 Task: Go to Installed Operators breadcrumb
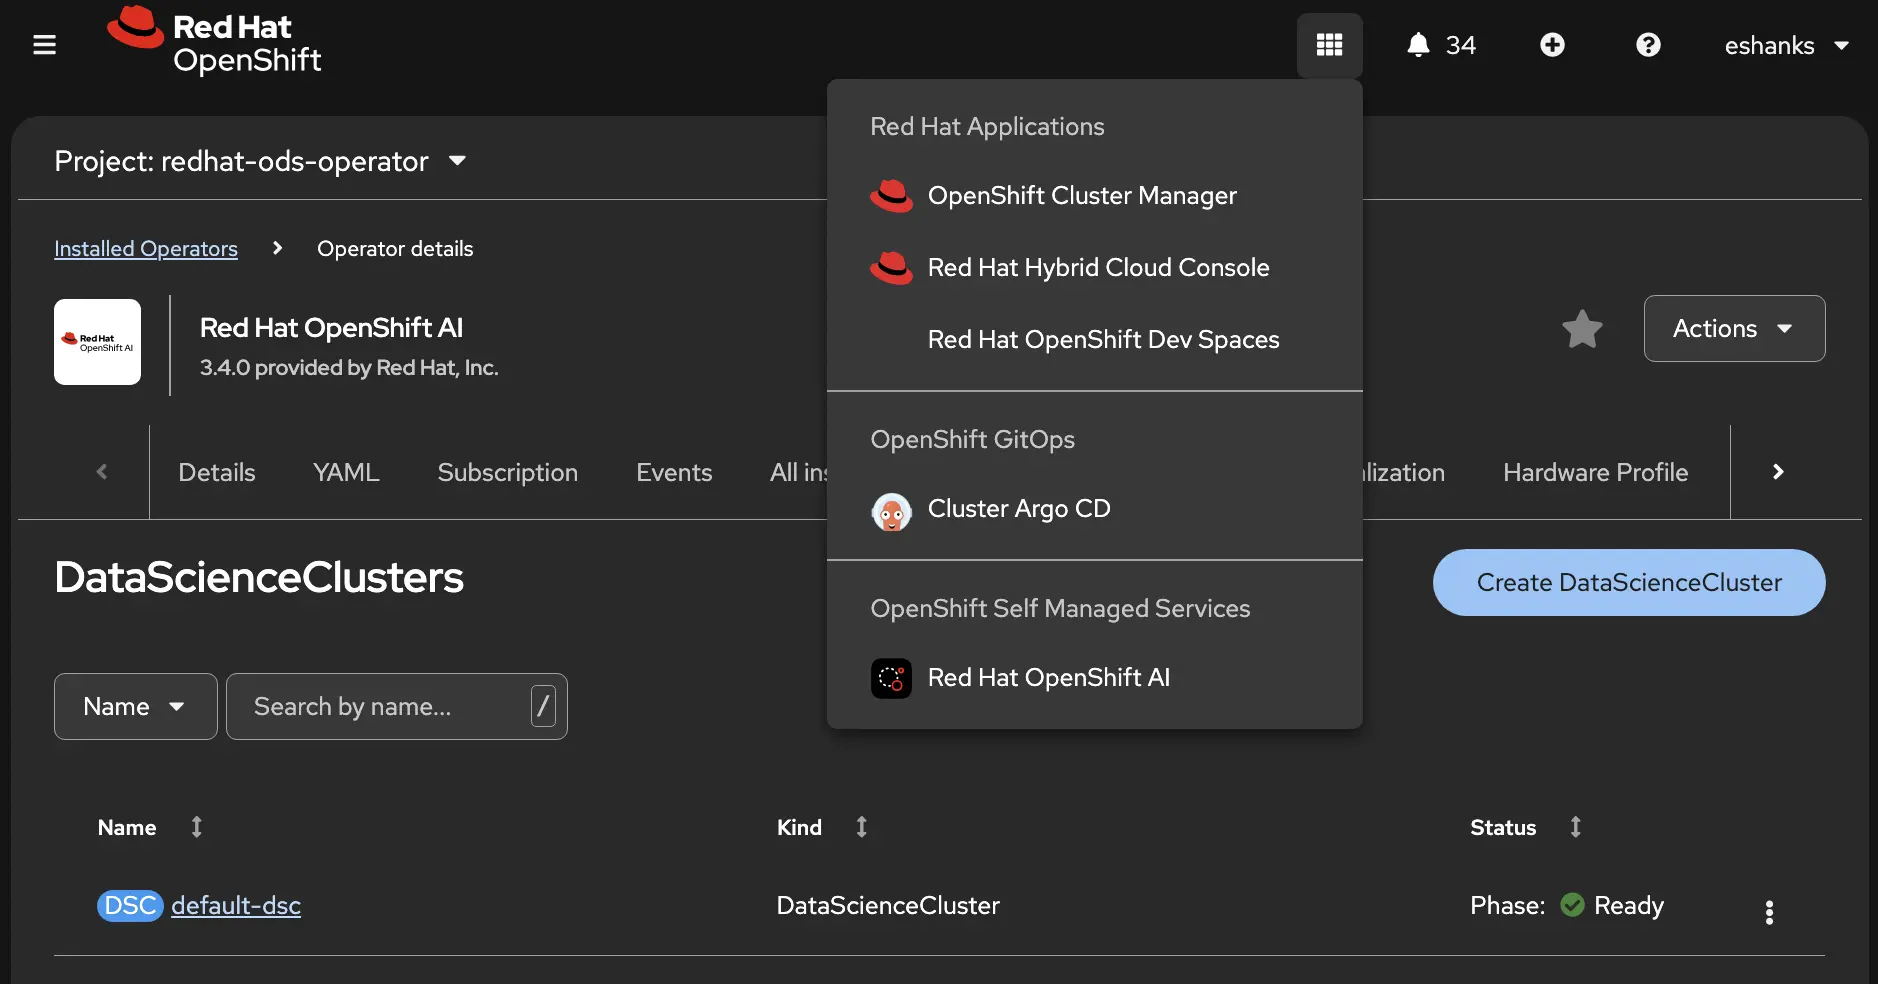point(146,248)
